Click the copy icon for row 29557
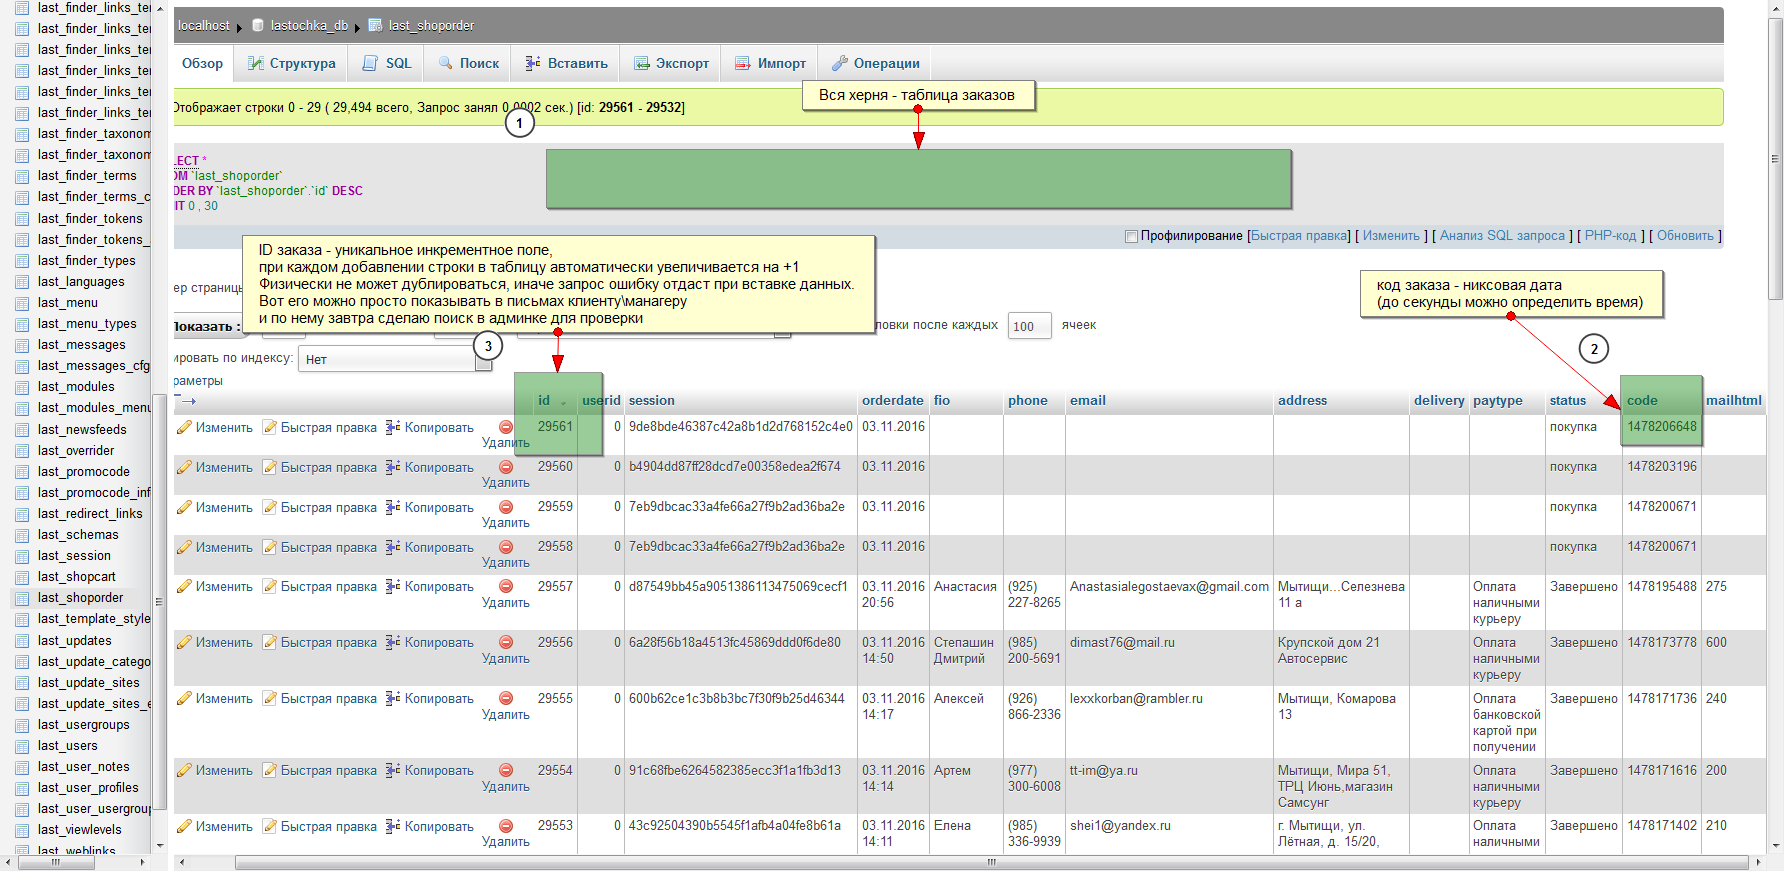The width and height of the screenshot is (1784, 871). click(x=393, y=586)
